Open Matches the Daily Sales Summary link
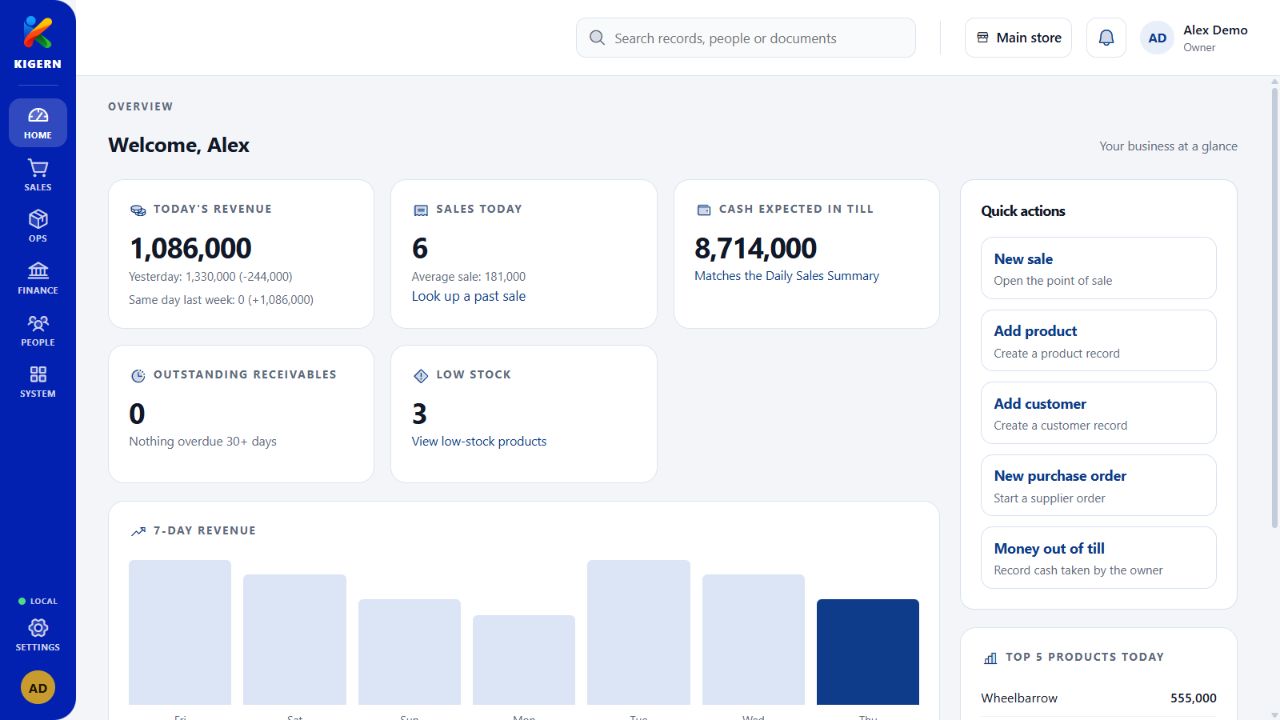Viewport: 1280px width, 720px height. tap(787, 276)
